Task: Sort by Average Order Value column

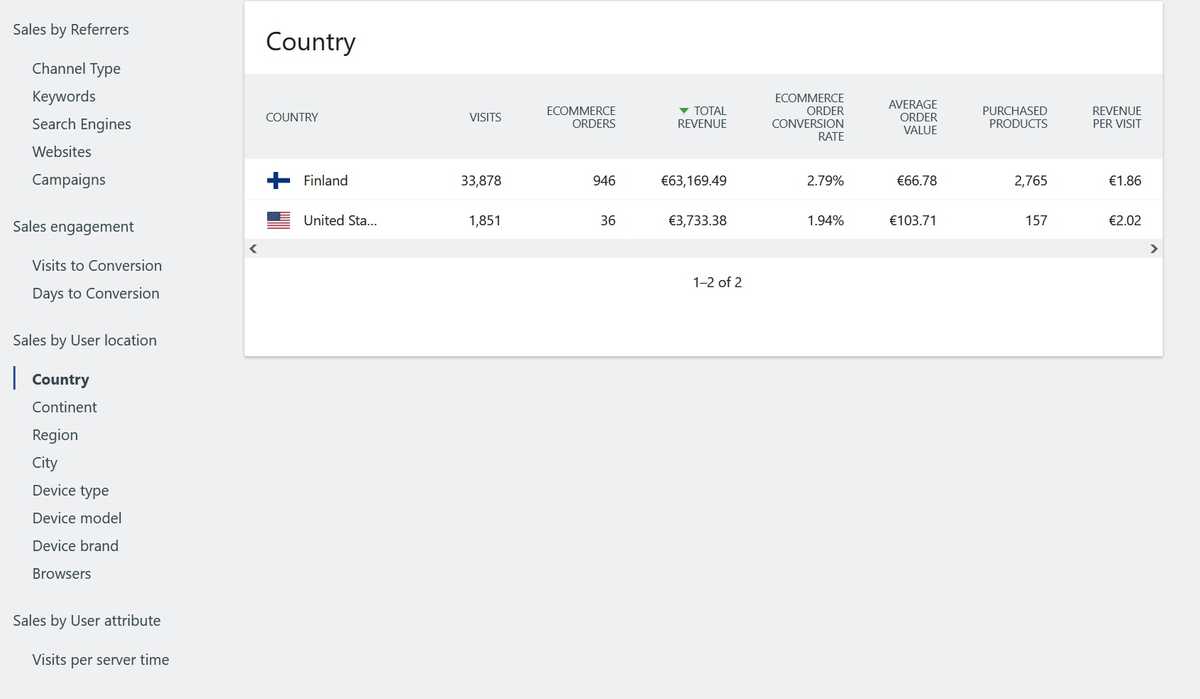Action: point(913,117)
